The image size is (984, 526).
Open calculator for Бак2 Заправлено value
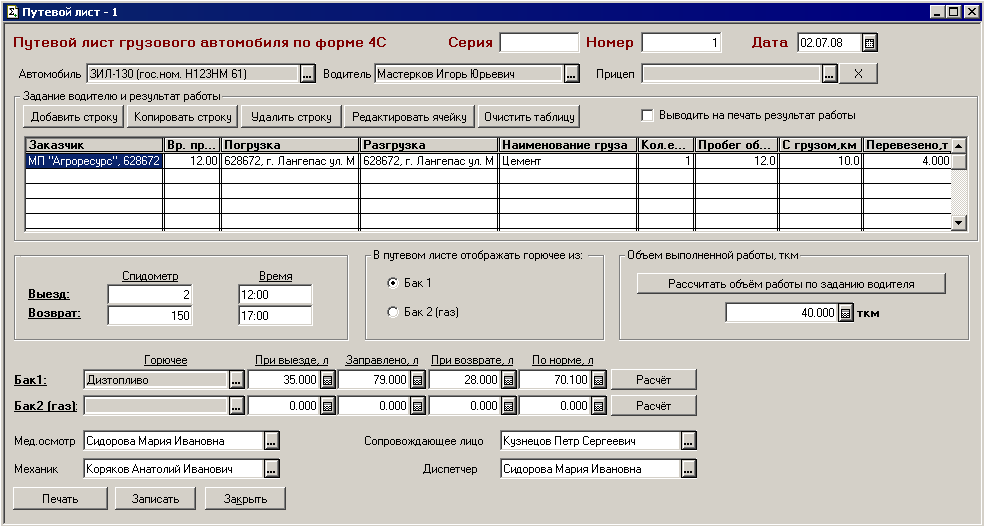pos(417,406)
